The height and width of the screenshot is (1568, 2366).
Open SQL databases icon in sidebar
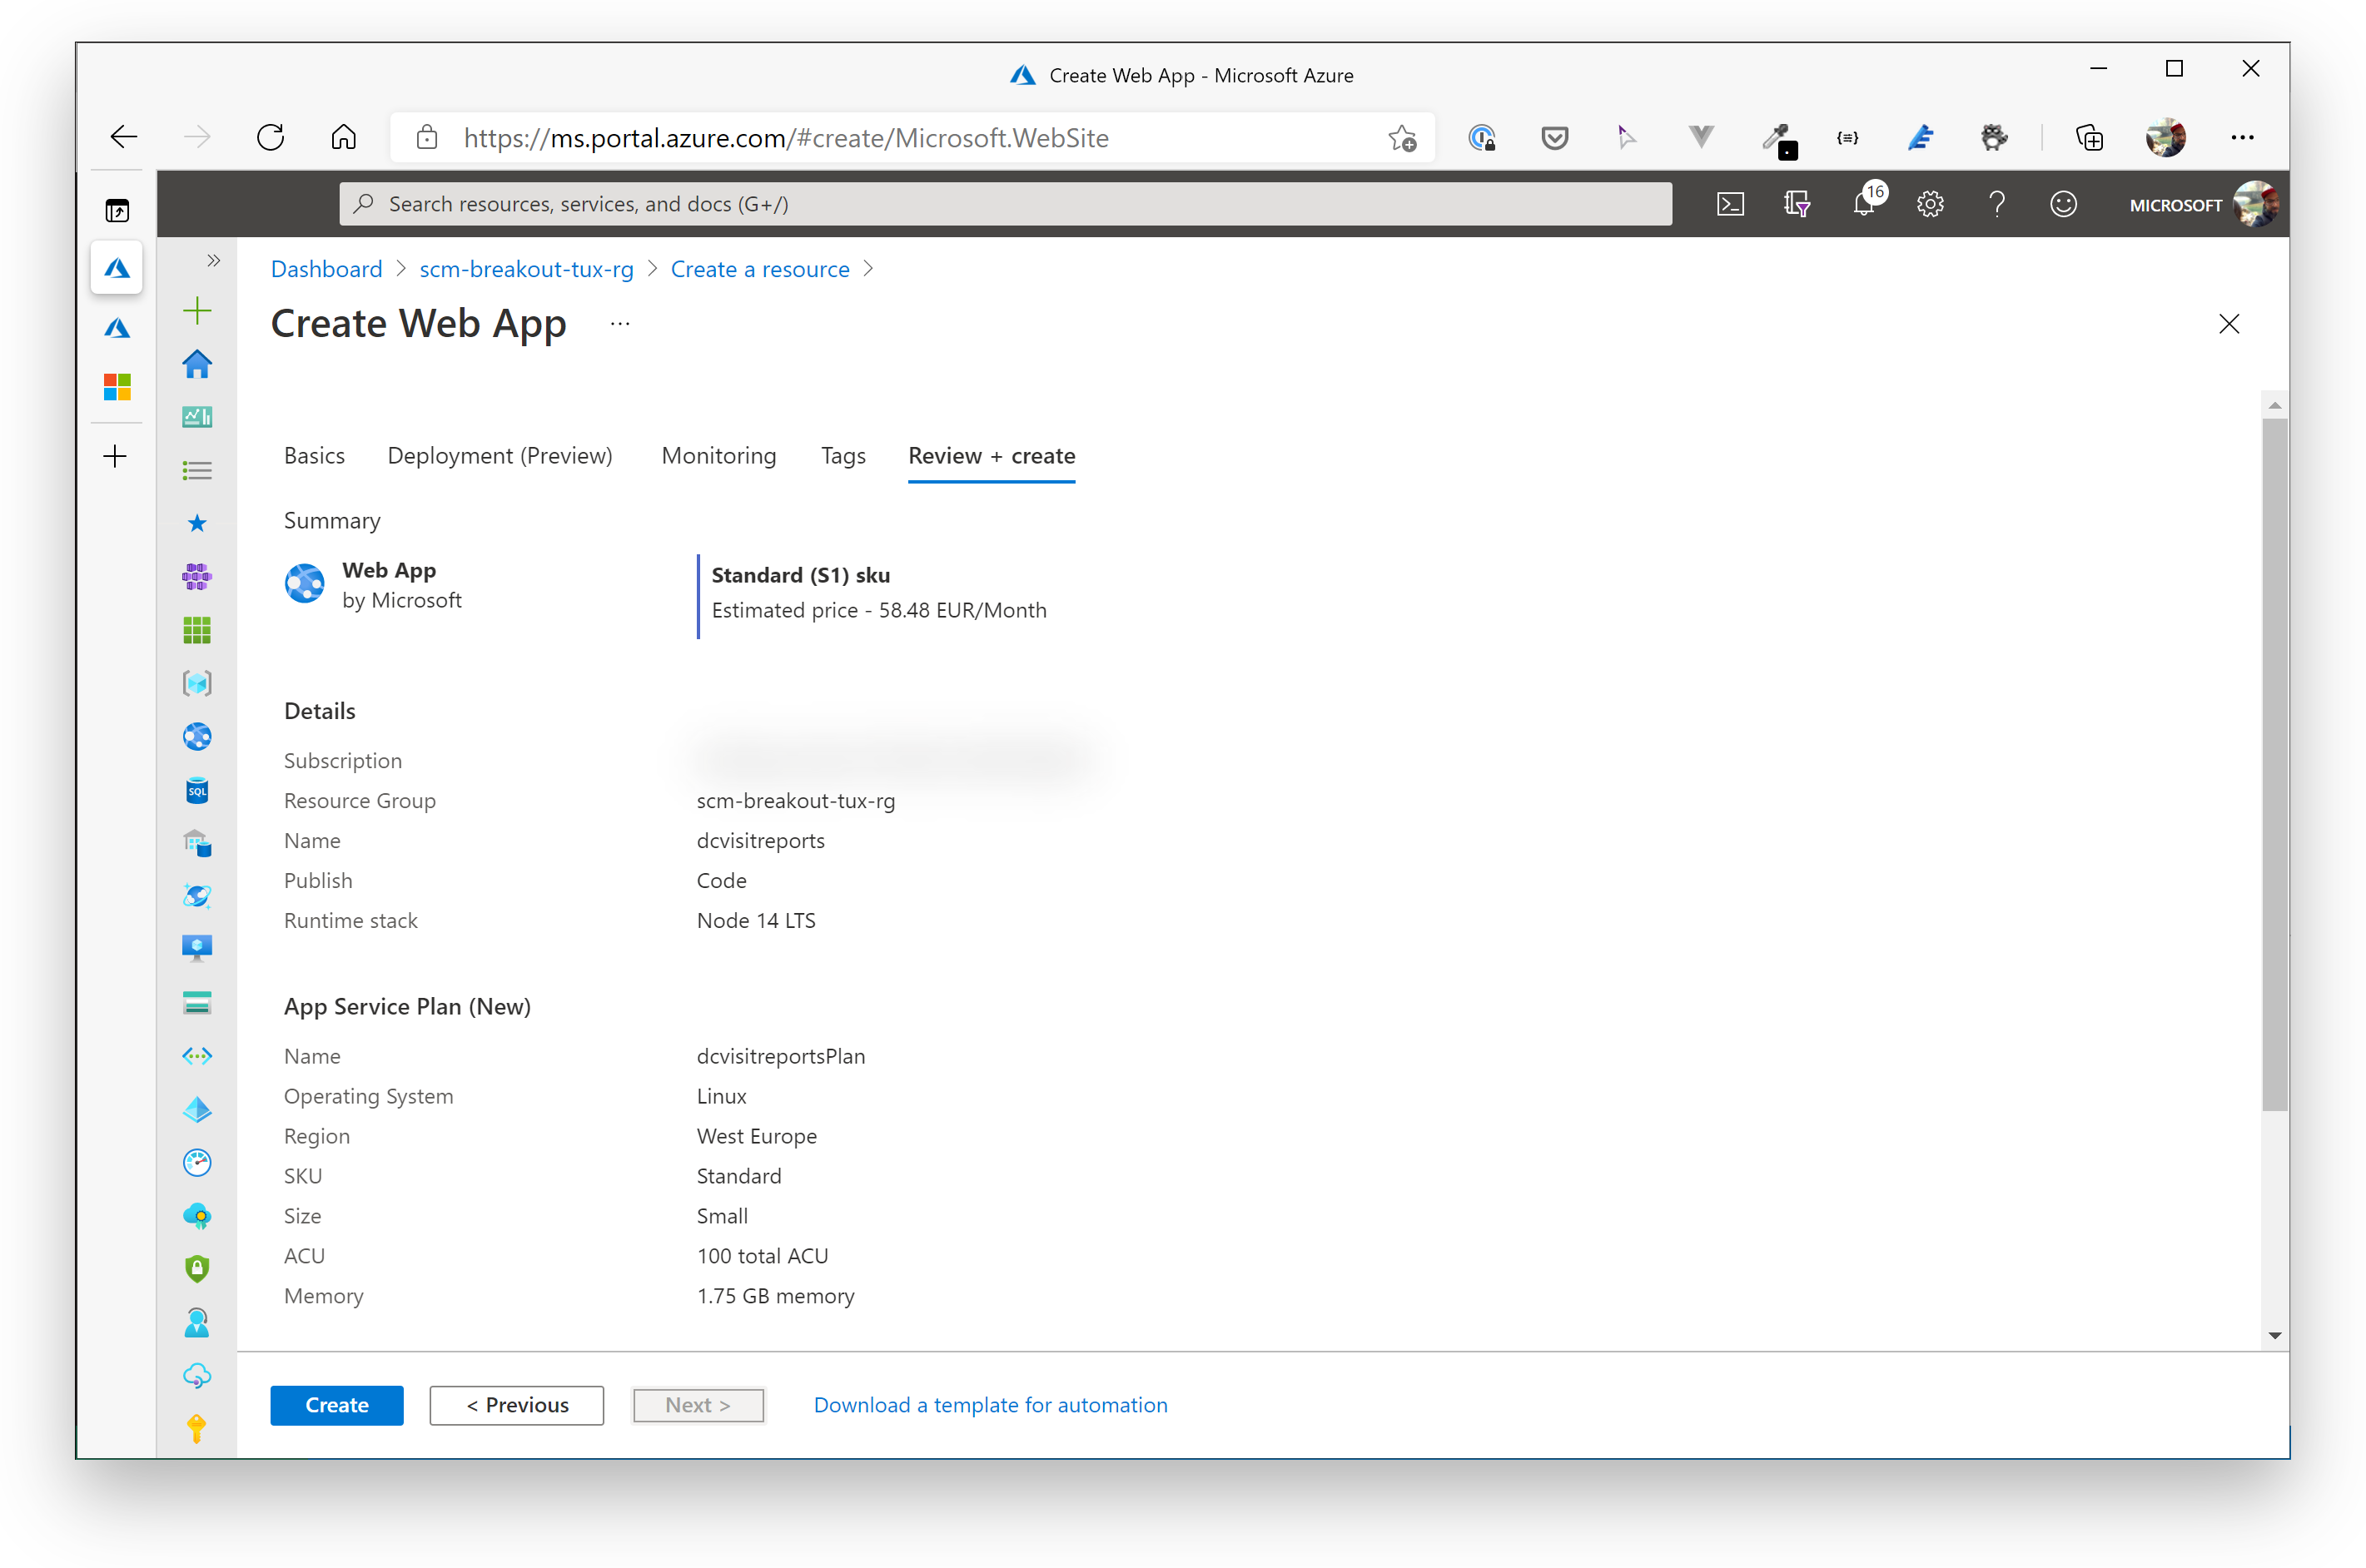click(197, 790)
